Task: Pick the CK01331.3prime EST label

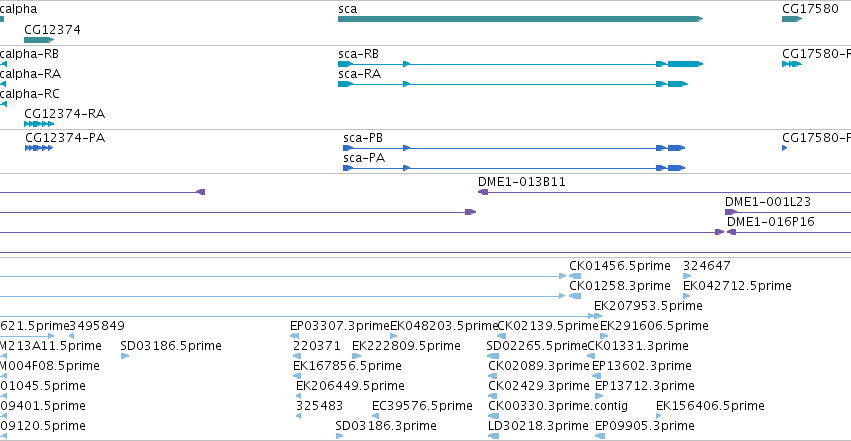Action: tap(638, 346)
